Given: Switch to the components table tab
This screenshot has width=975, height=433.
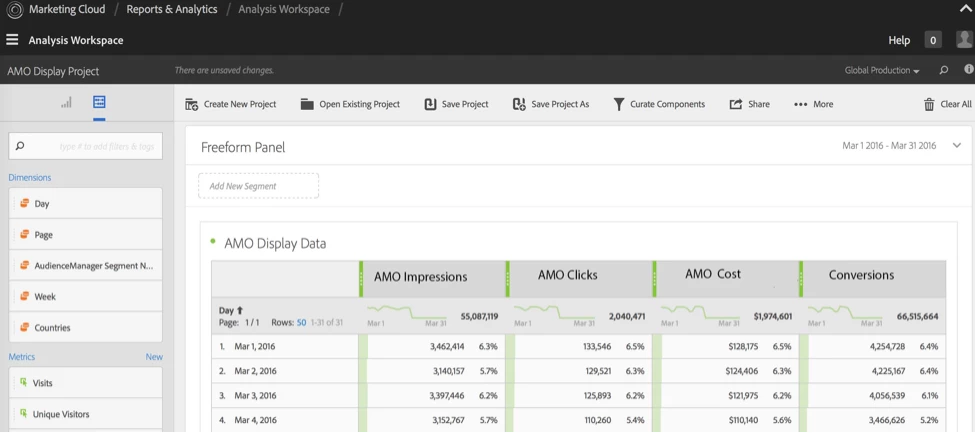Looking at the screenshot, I should pos(99,102).
